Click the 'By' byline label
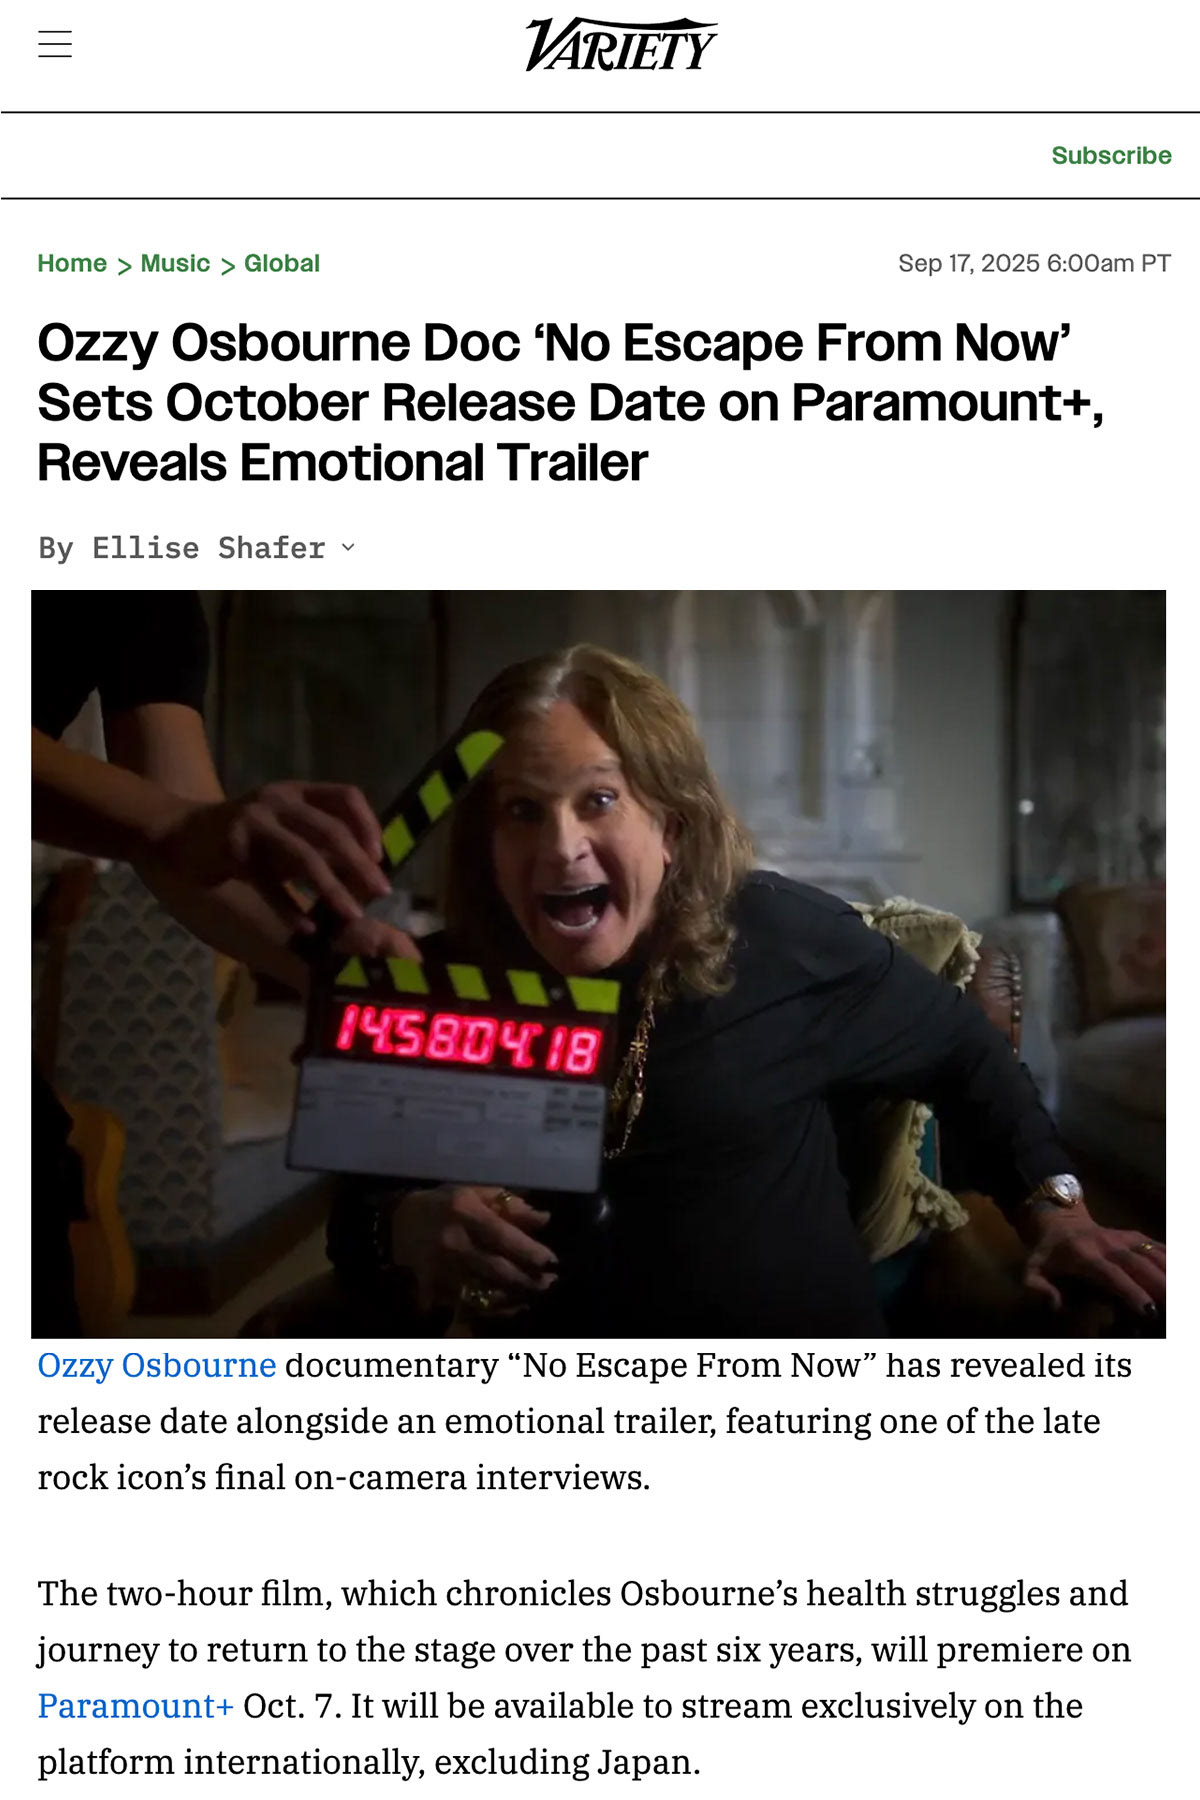 pyautogui.click(x=56, y=548)
